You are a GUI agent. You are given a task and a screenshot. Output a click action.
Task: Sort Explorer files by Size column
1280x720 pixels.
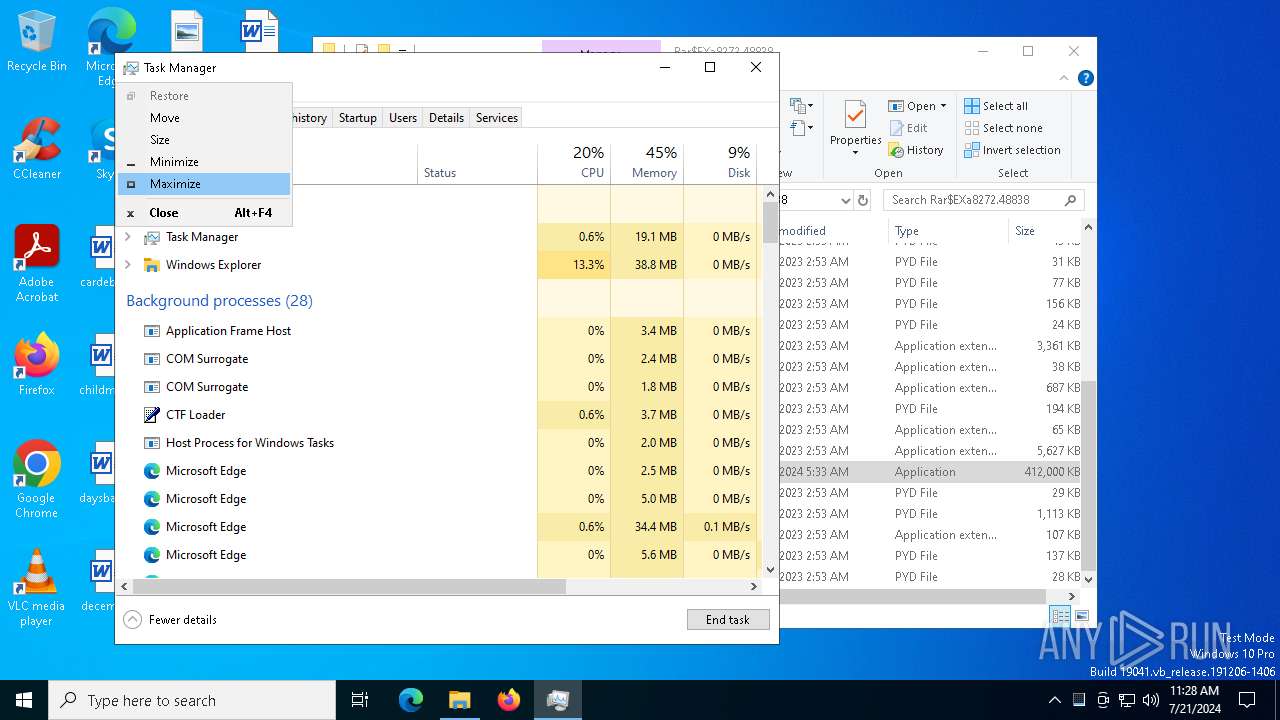pyautogui.click(x=1044, y=231)
